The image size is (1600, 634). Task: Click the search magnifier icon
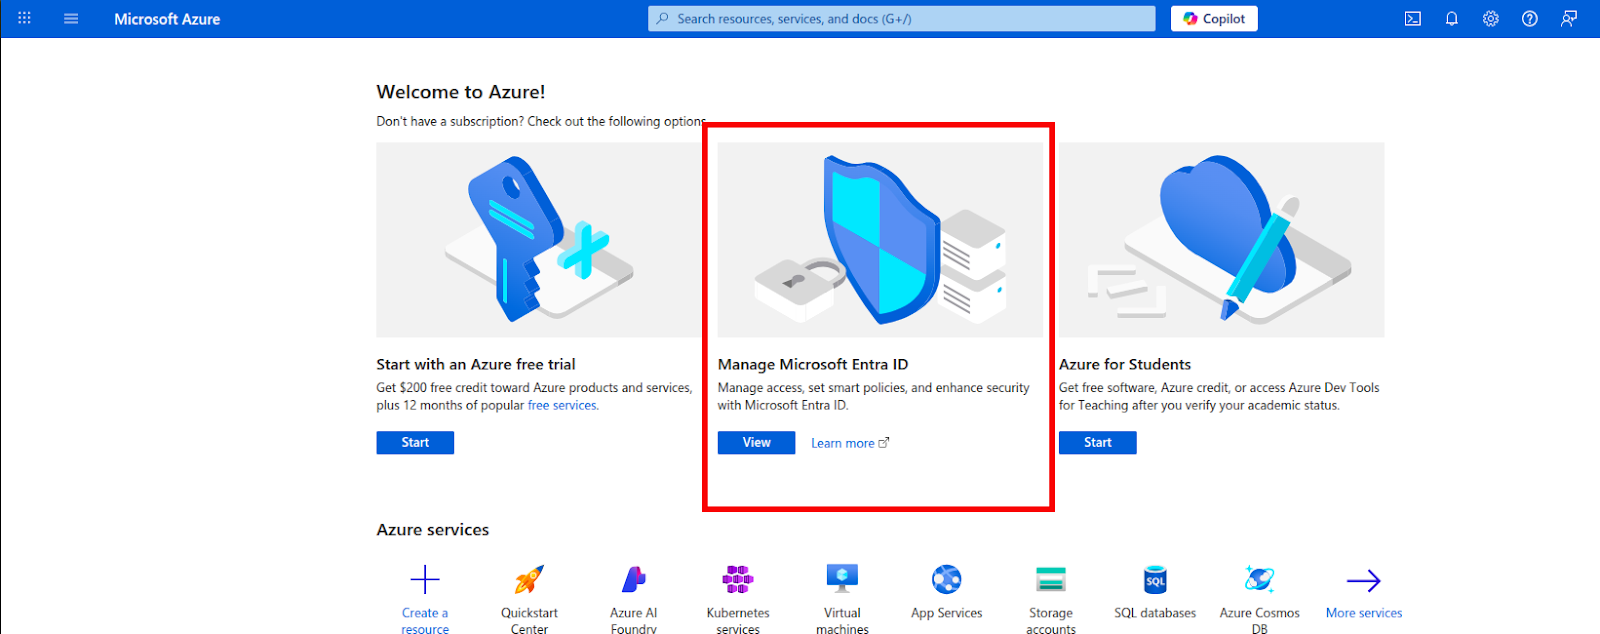click(662, 19)
